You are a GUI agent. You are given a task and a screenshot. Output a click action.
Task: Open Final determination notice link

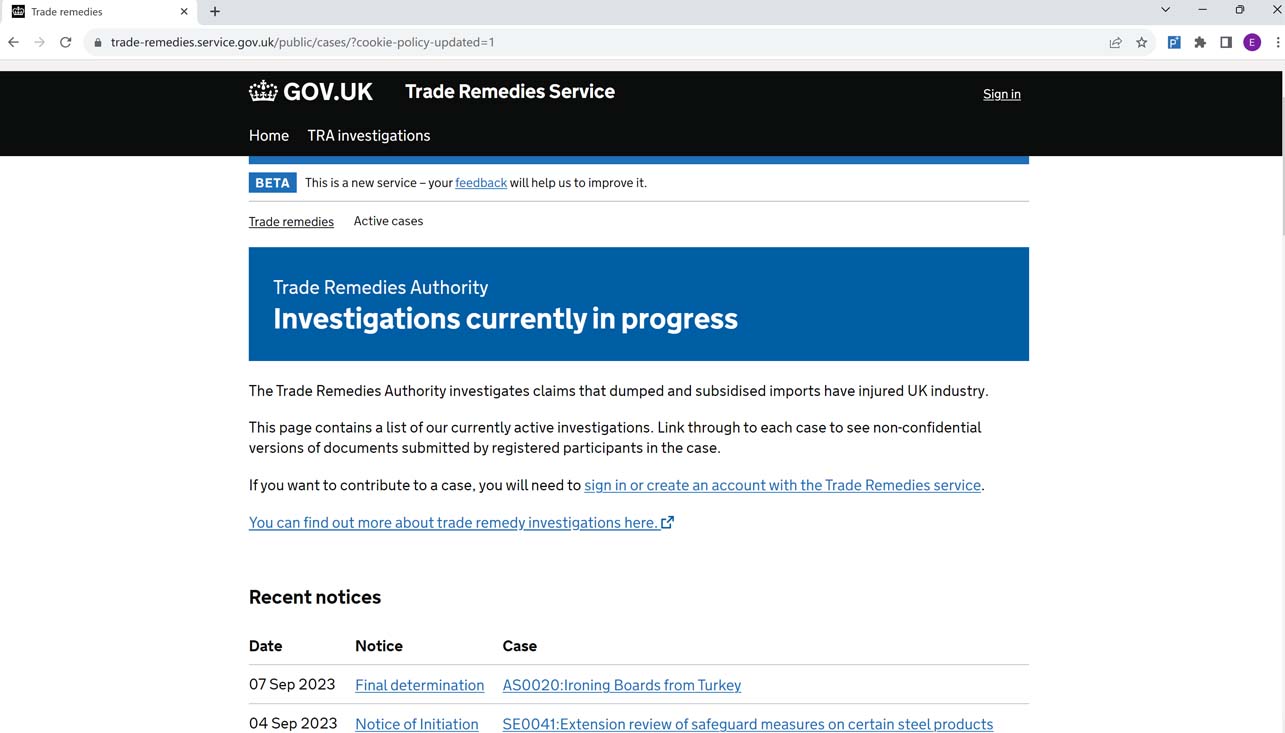419,685
